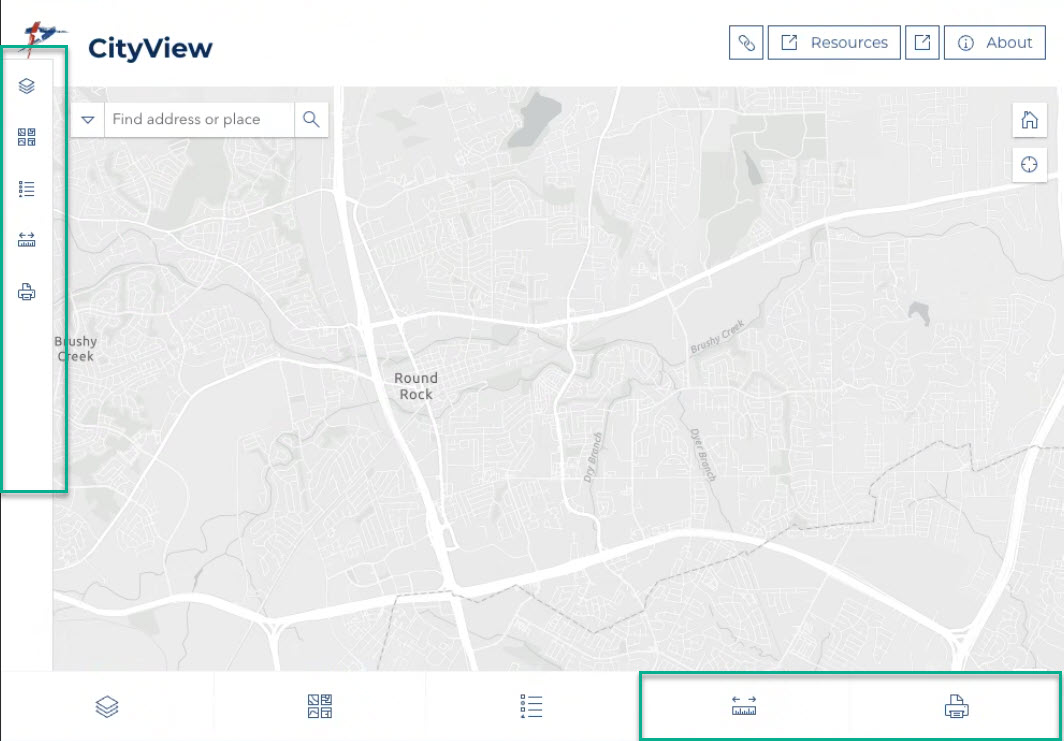Screen dimensions: 1064x741
Task: Open the print tool from the left sidebar
Action: pyautogui.click(x=26, y=292)
